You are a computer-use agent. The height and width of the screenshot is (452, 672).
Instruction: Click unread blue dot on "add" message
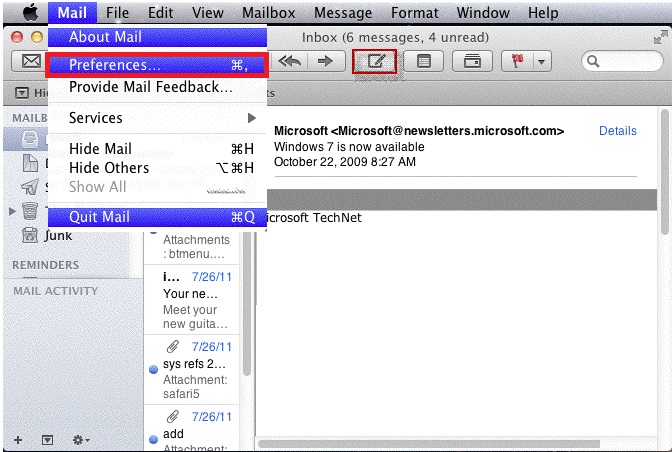click(x=153, y=439)
